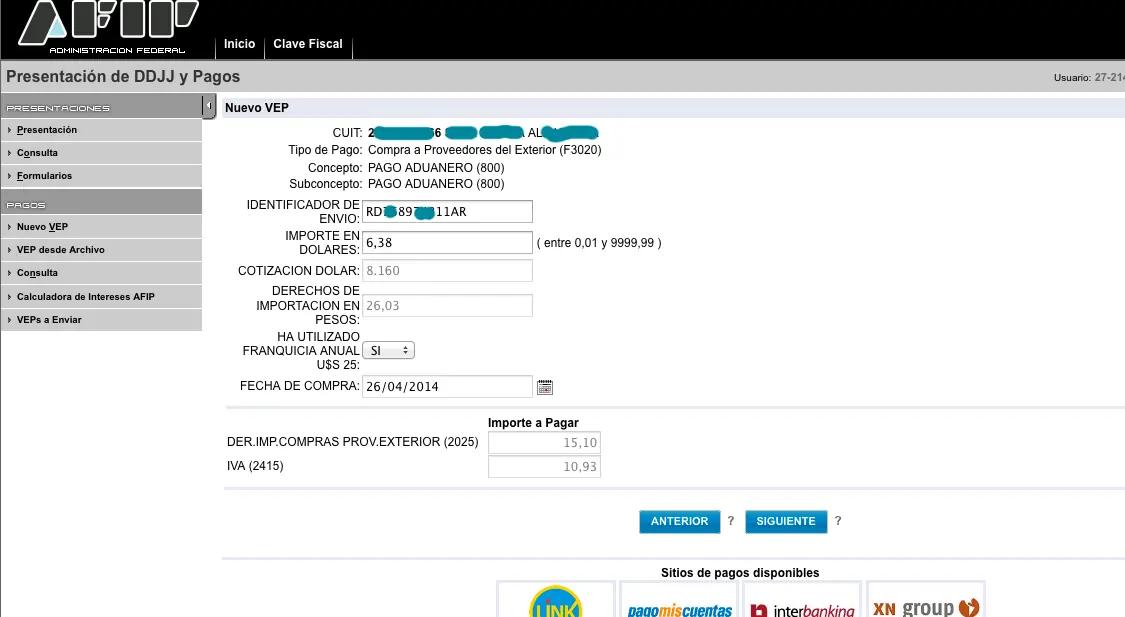Open Presentación in the Presentaciones menu

click(101, 130)
